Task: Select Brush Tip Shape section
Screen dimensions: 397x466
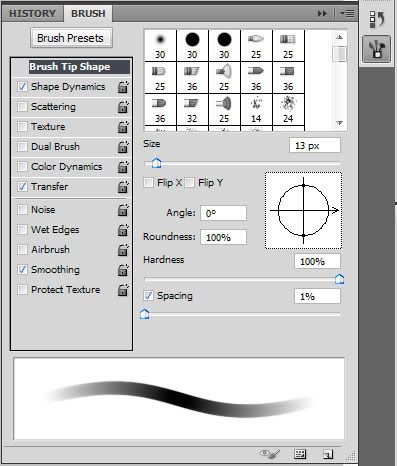Action: pos(71,67)
